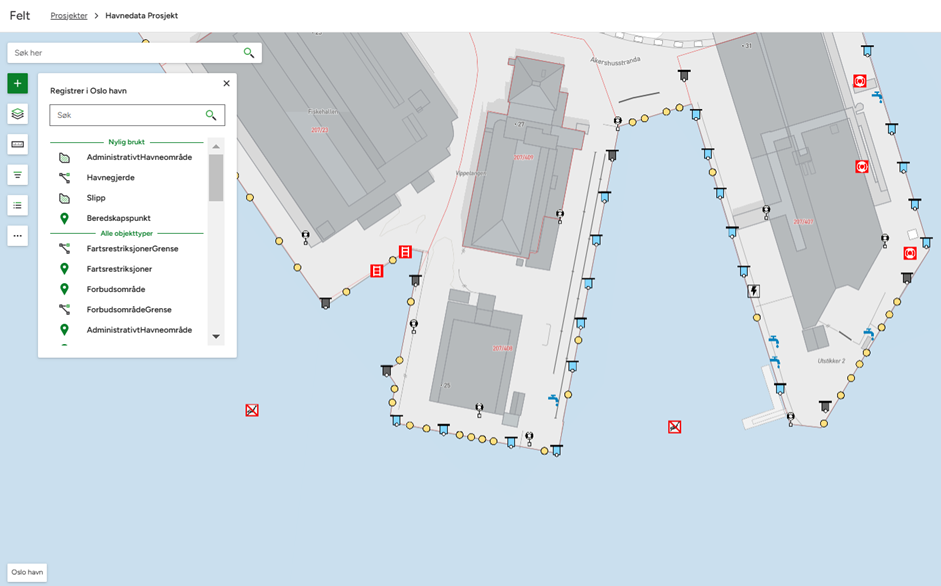Open the list view sidebar icon
The width and height of the screenshot is (941, 586).
17,205
